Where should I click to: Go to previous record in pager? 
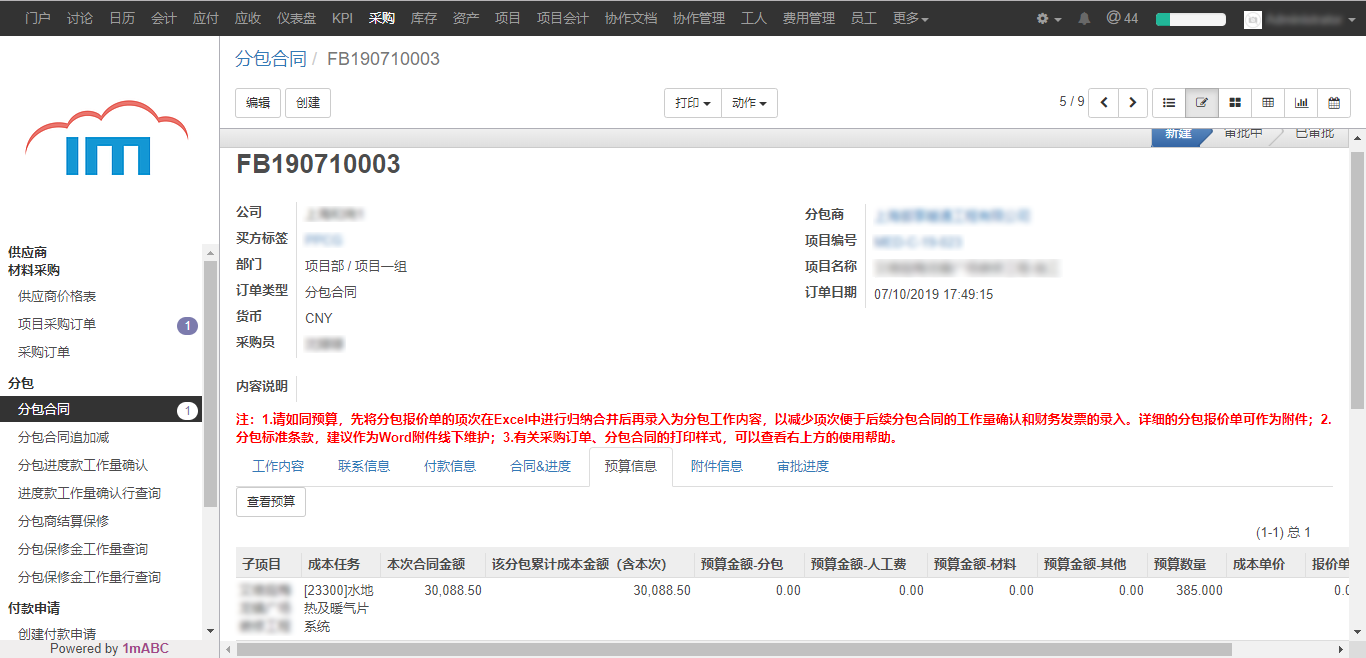click(1104, 103)
